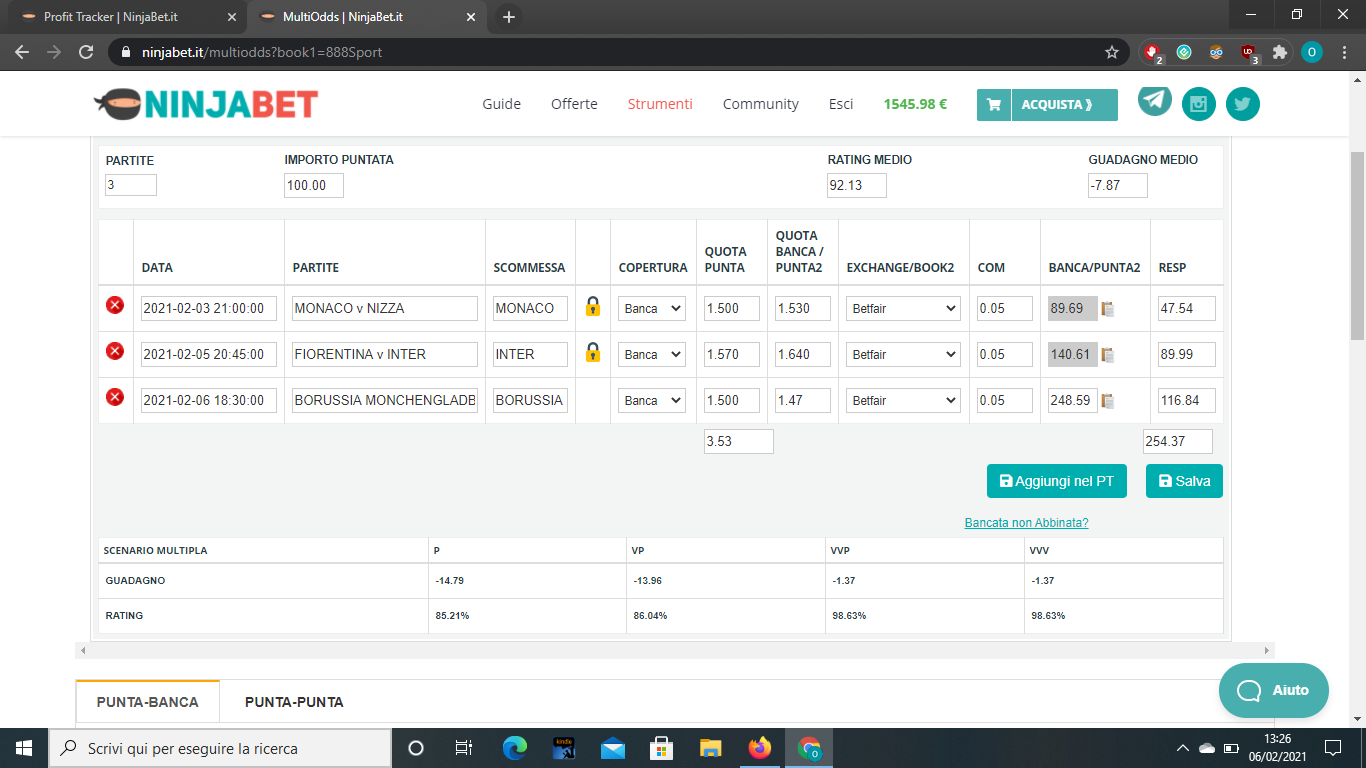The height and width of the screenshot is (768, 1366).
Task: Copy the 89.69 bank stake to clipboard
Action: point(1108,309)
